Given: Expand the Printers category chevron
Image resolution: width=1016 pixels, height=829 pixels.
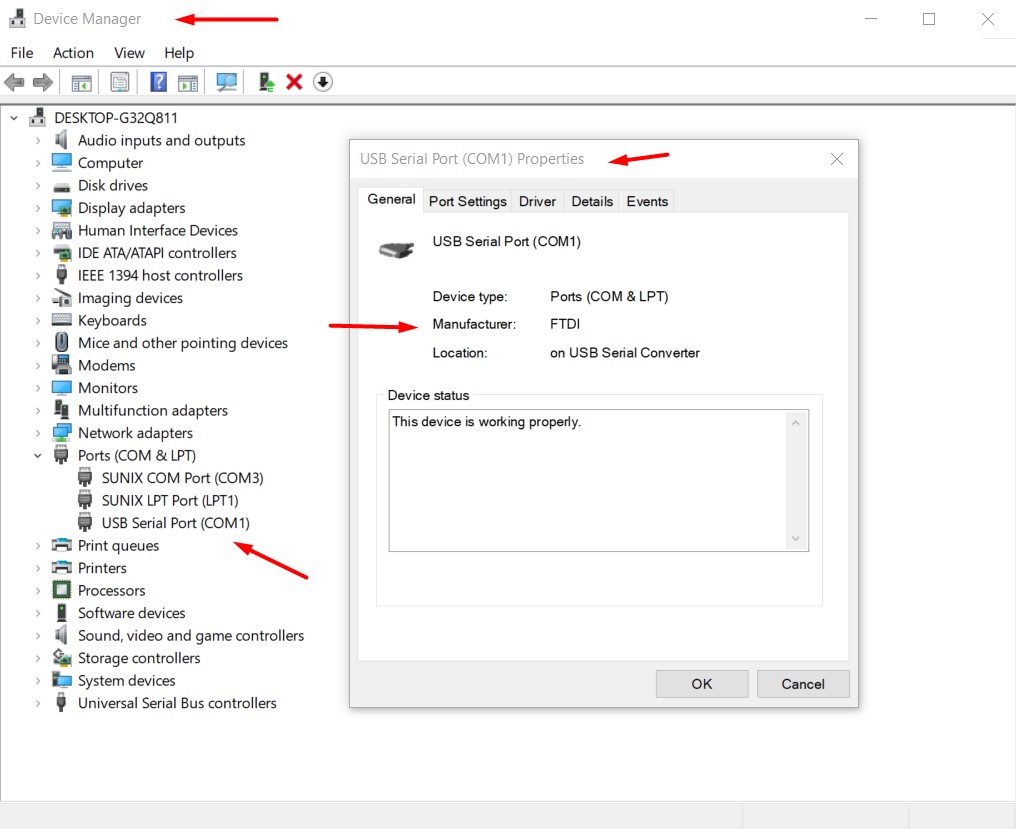Looking at the screenshot, I should pos(38,568).
